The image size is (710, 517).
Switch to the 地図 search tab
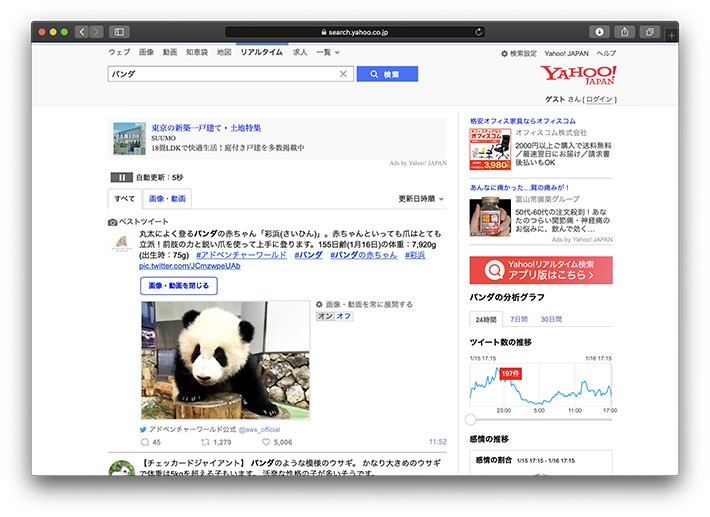coord(224,53)
